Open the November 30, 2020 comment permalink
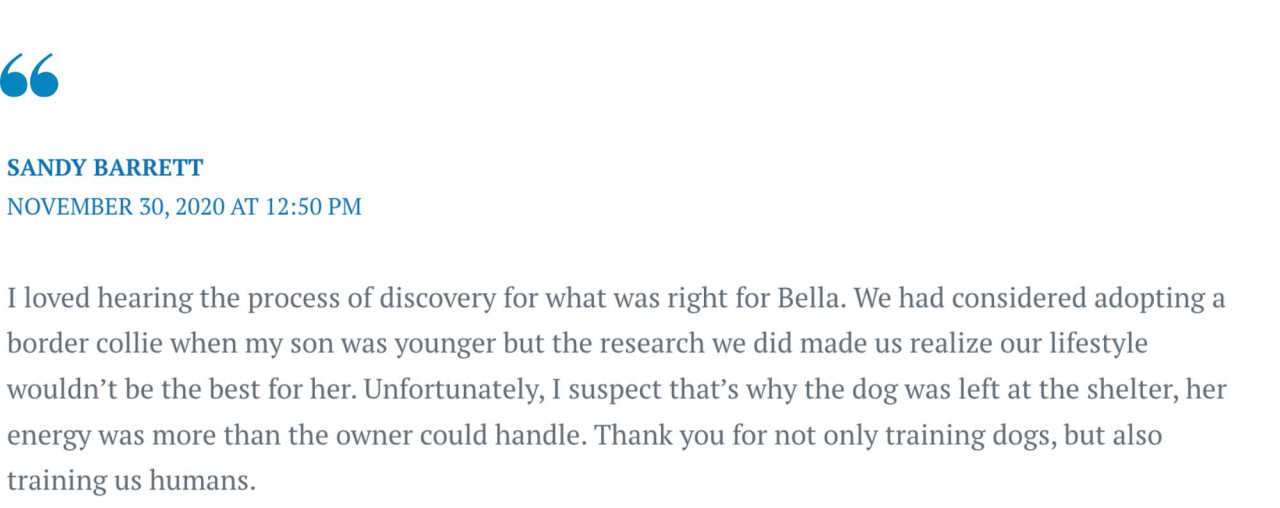This screenshot has height=508, width=1280. [x=184, y=207]
